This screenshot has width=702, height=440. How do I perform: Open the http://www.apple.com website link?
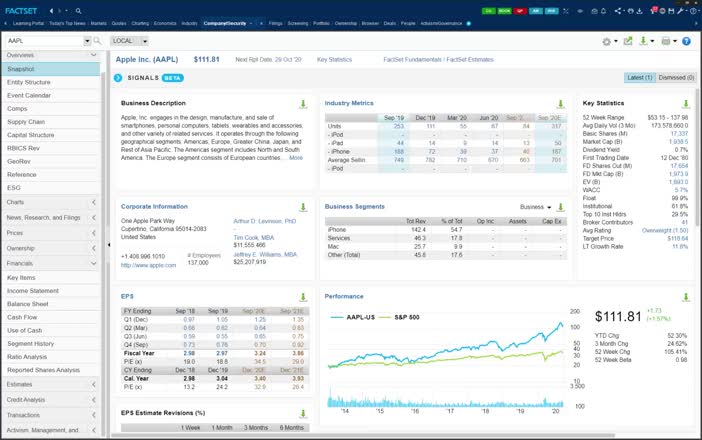(x=148, y=265)
